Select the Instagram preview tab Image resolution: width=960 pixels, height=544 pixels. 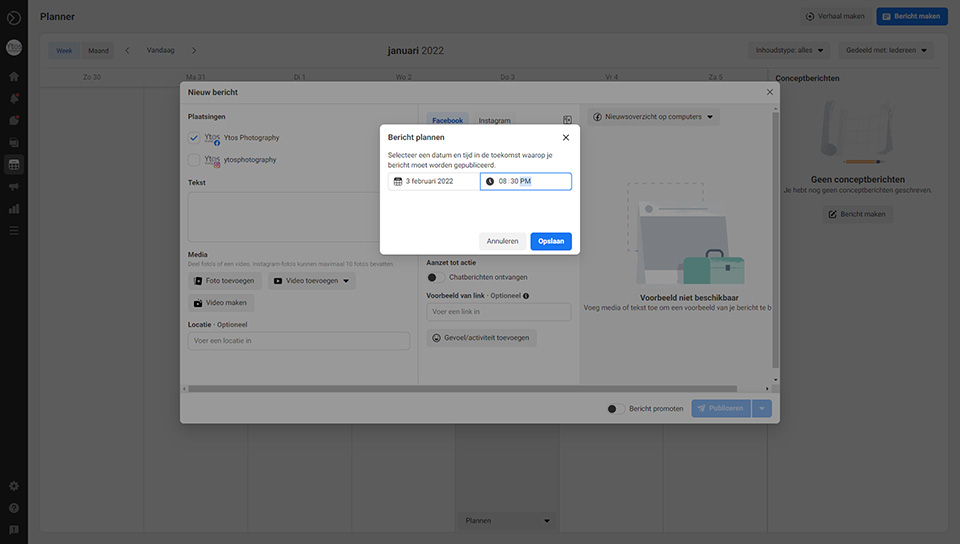click(494, 120)
